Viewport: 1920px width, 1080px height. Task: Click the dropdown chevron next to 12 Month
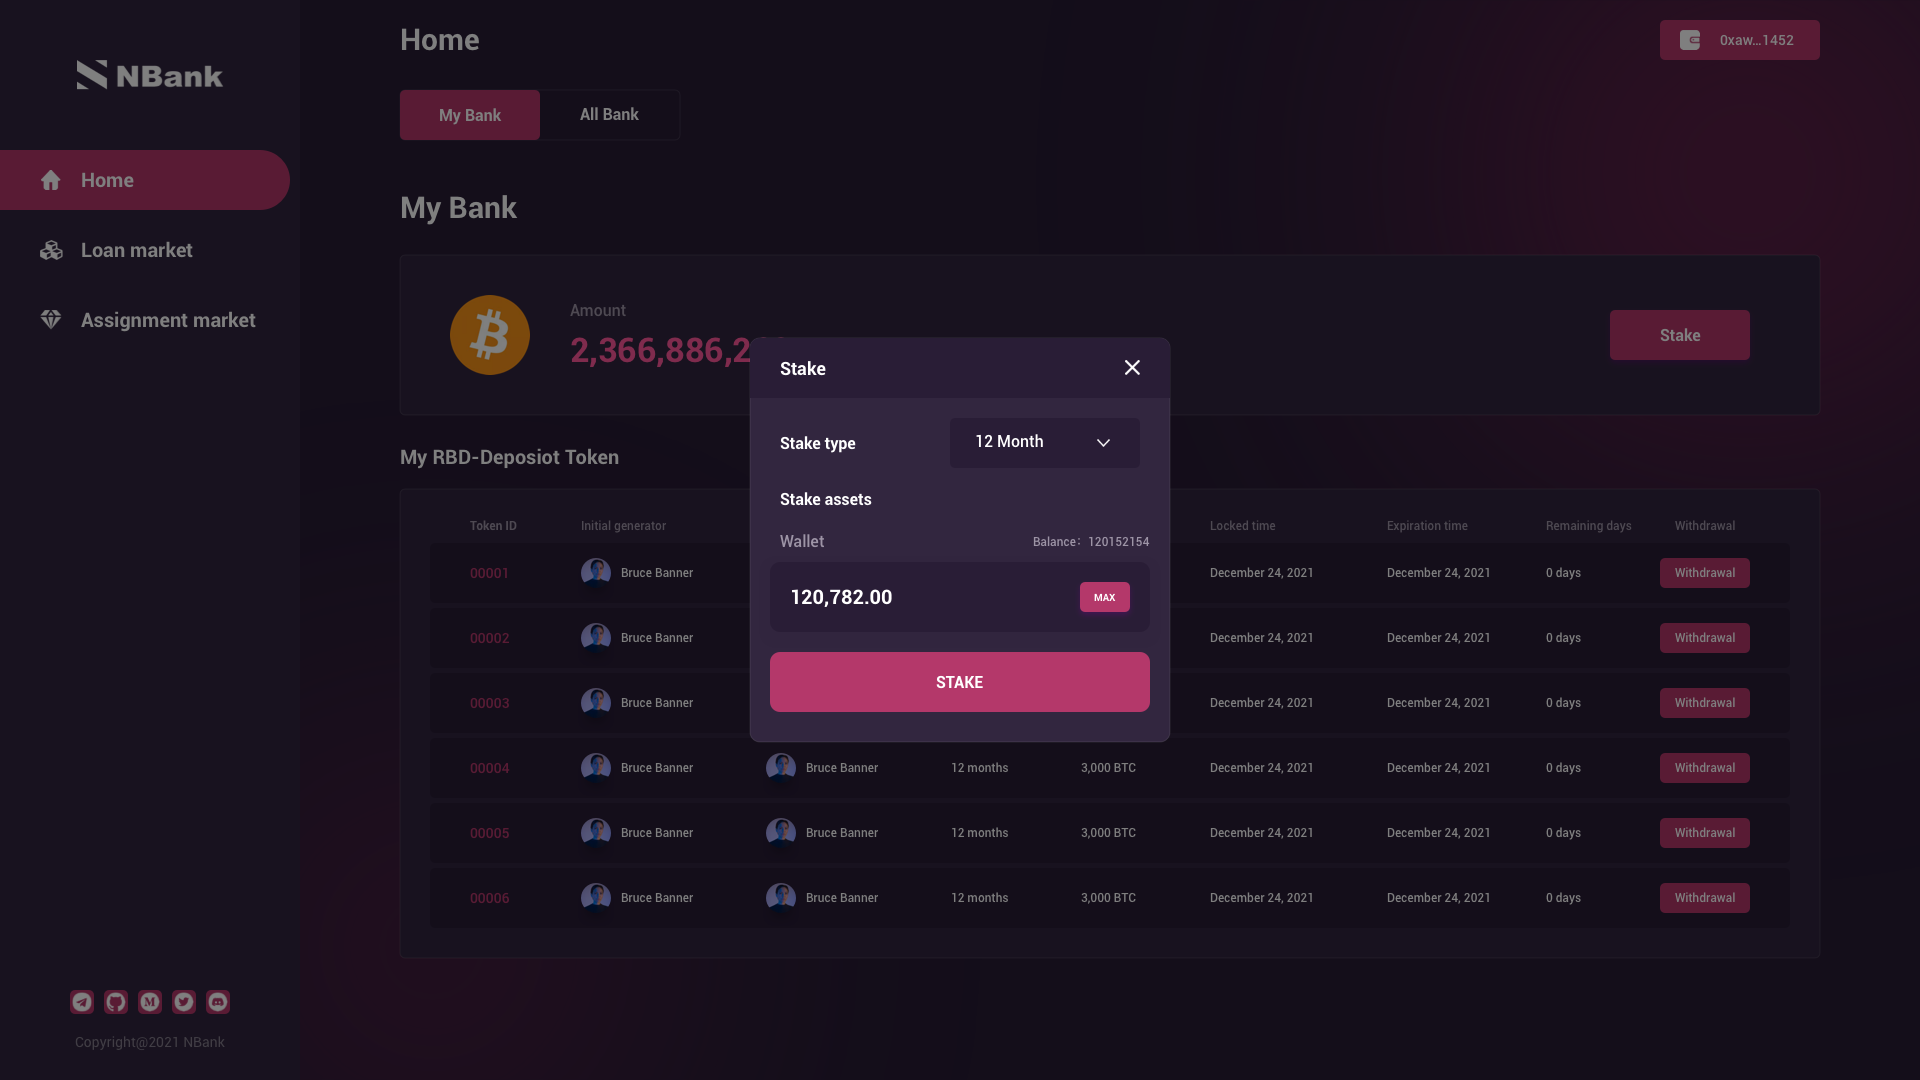tap(1103, 443)
